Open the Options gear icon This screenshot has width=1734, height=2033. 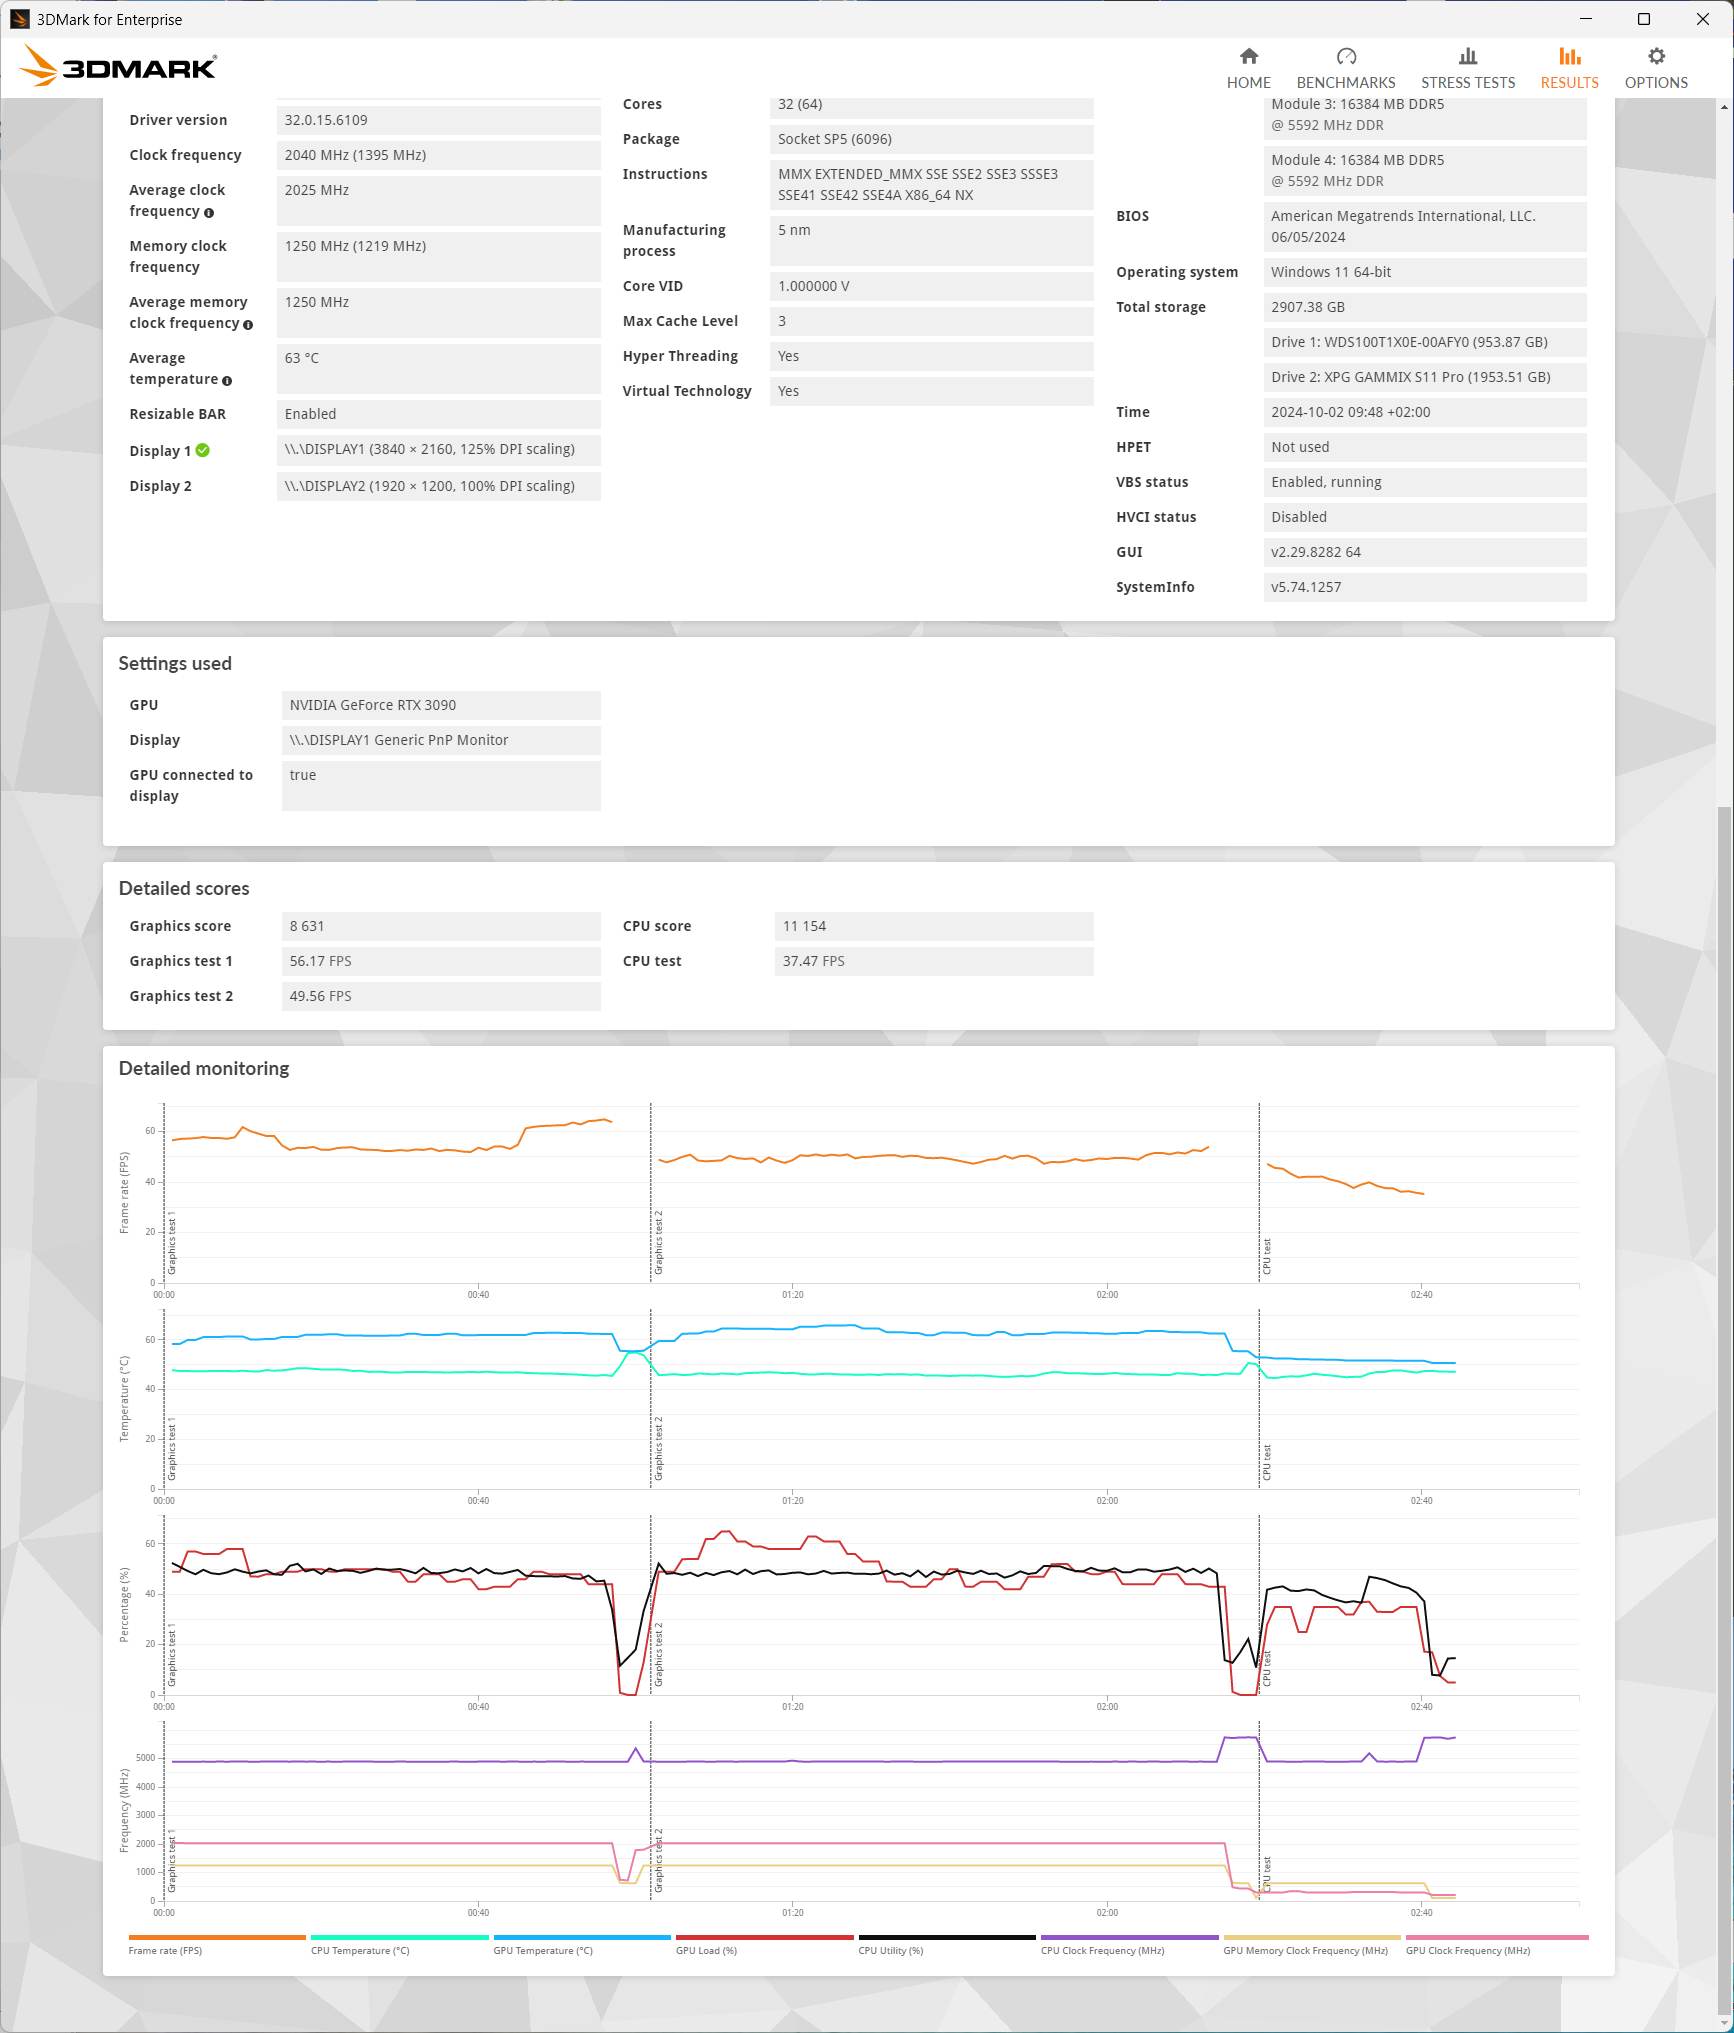click(x=1656, y=56)
